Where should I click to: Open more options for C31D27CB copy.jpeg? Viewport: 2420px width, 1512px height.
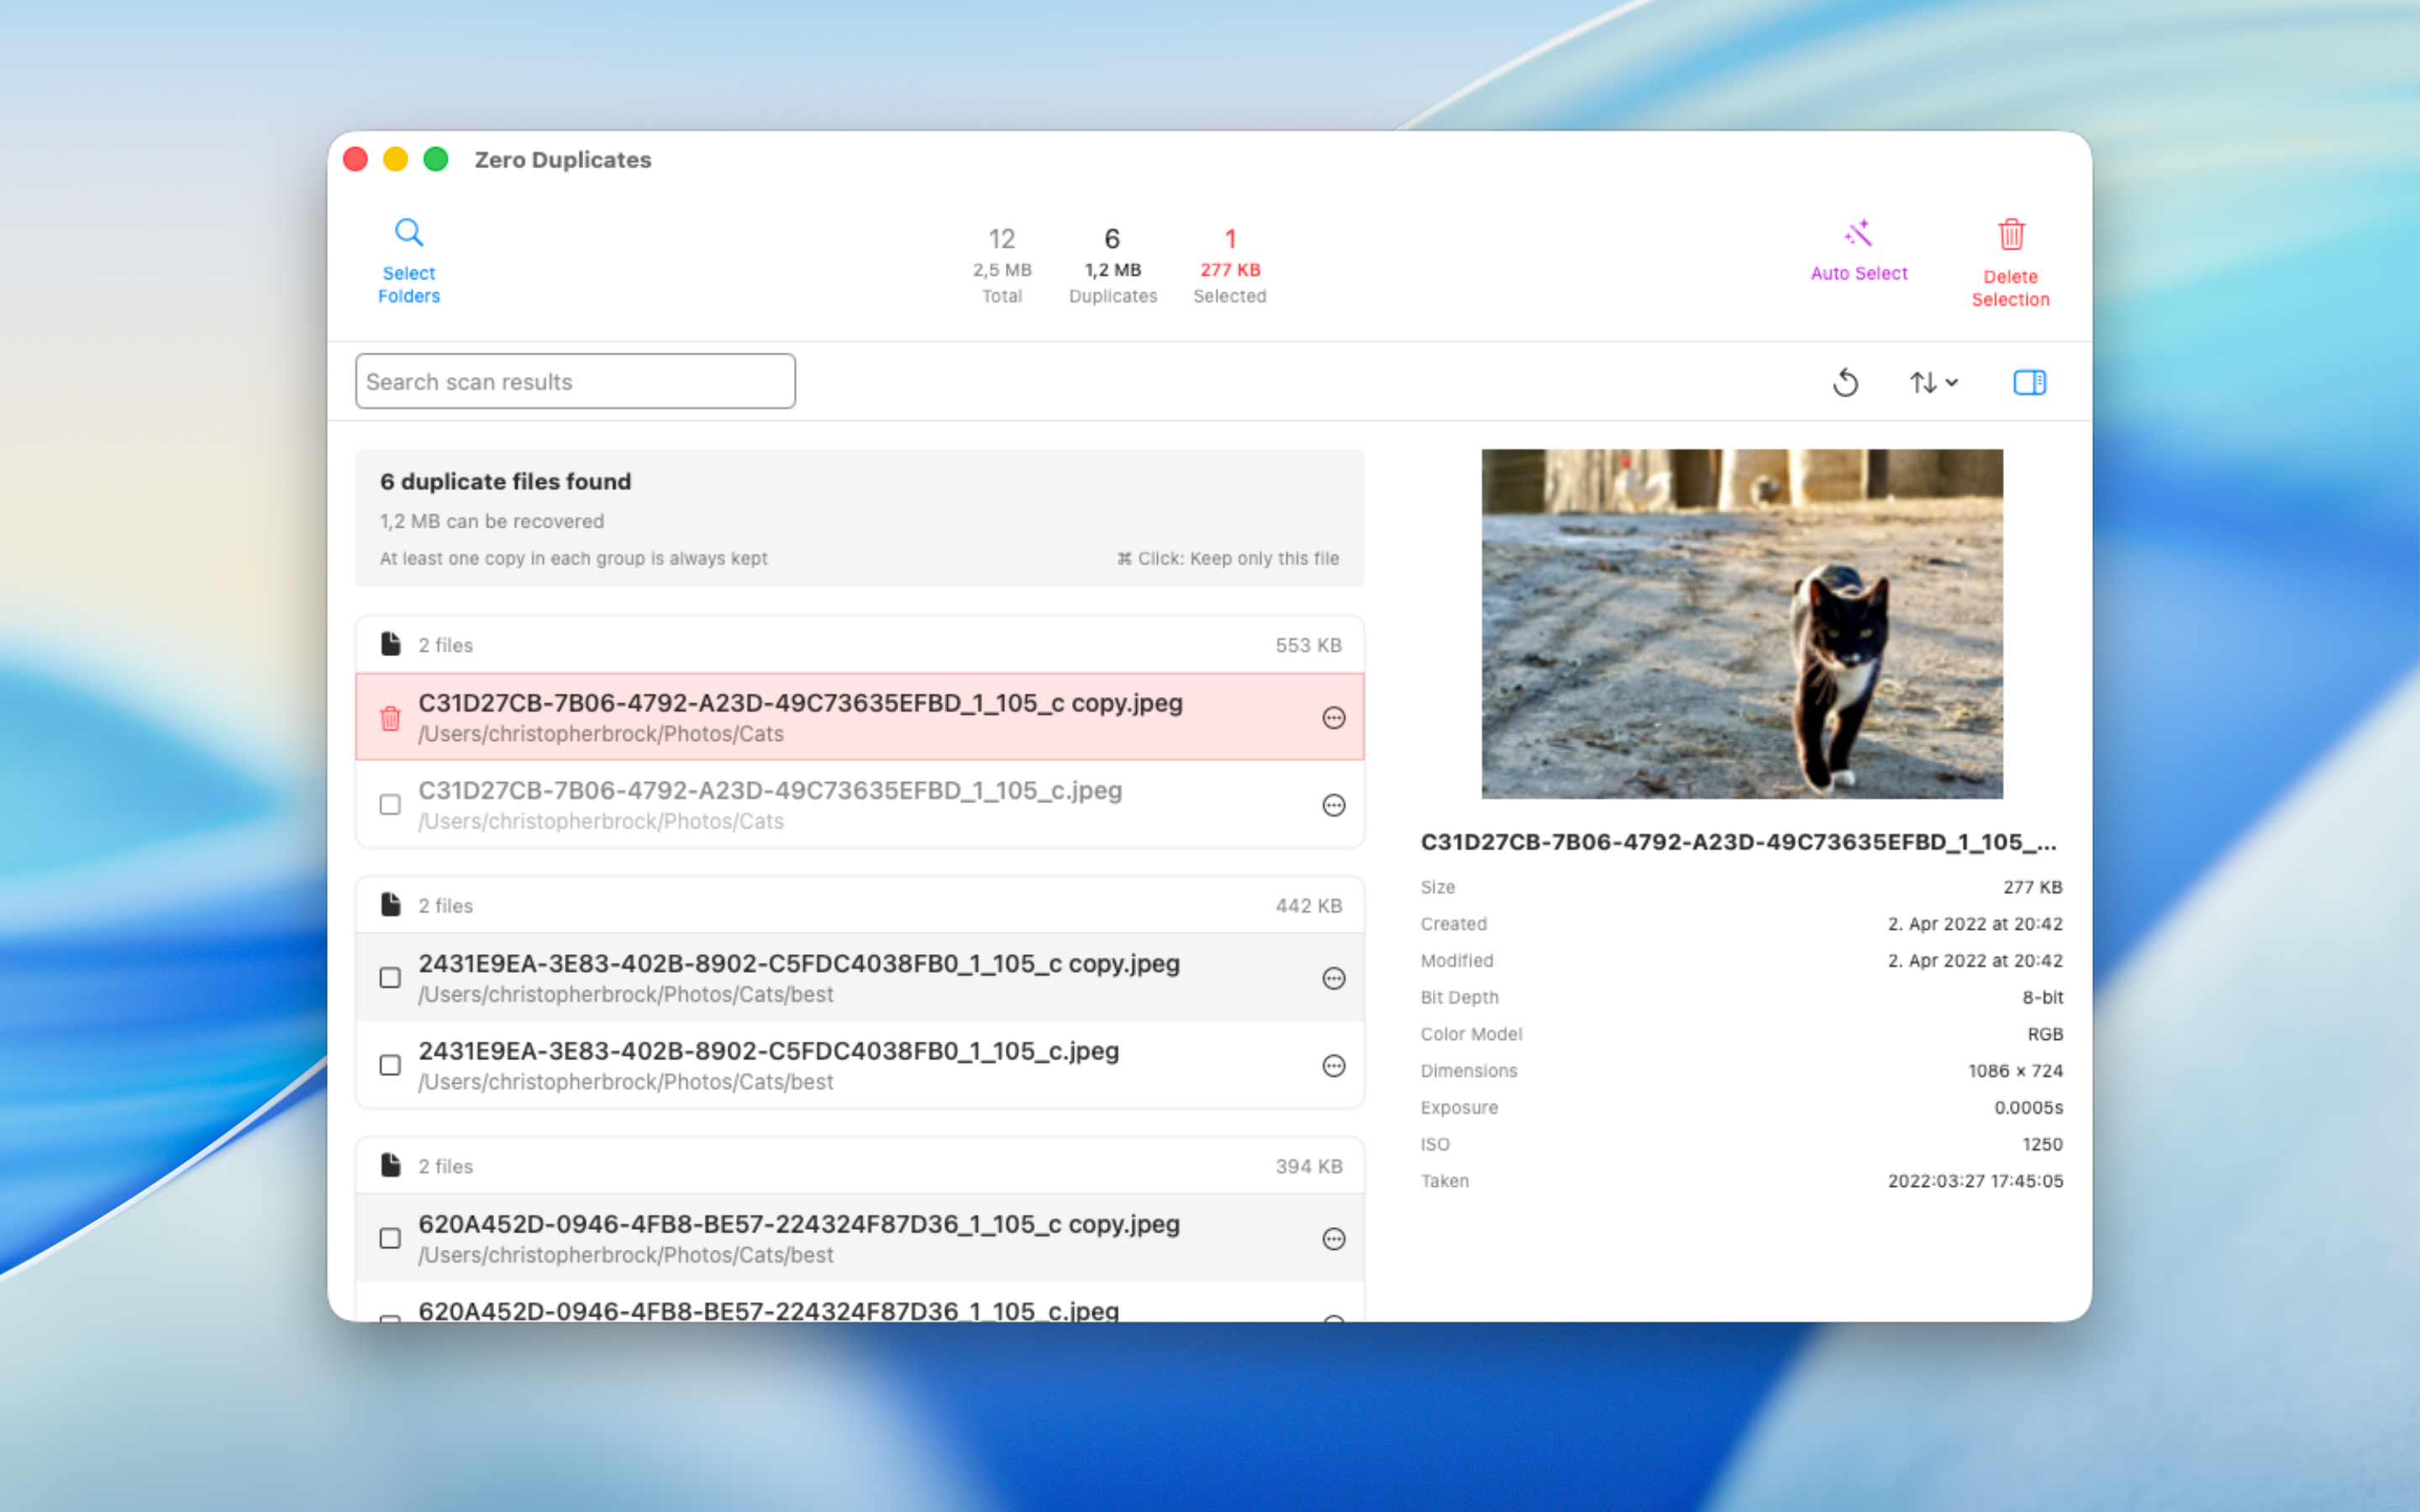(1333, 718)
